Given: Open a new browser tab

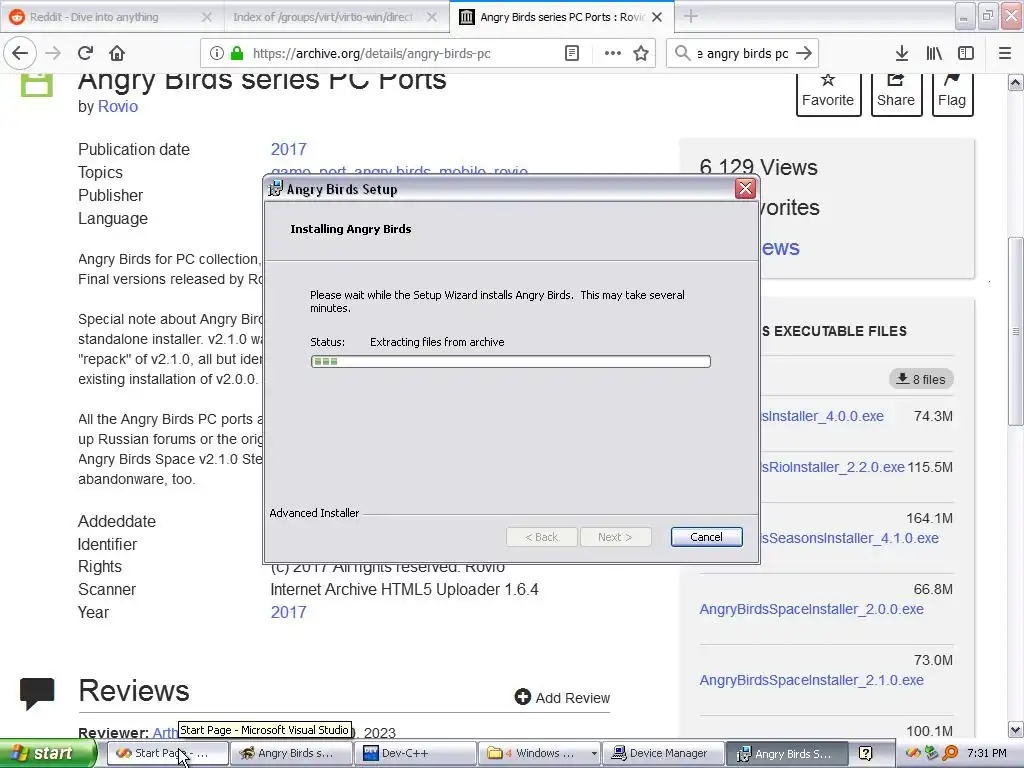Looking at the screenshot, I should coord(690,17).
